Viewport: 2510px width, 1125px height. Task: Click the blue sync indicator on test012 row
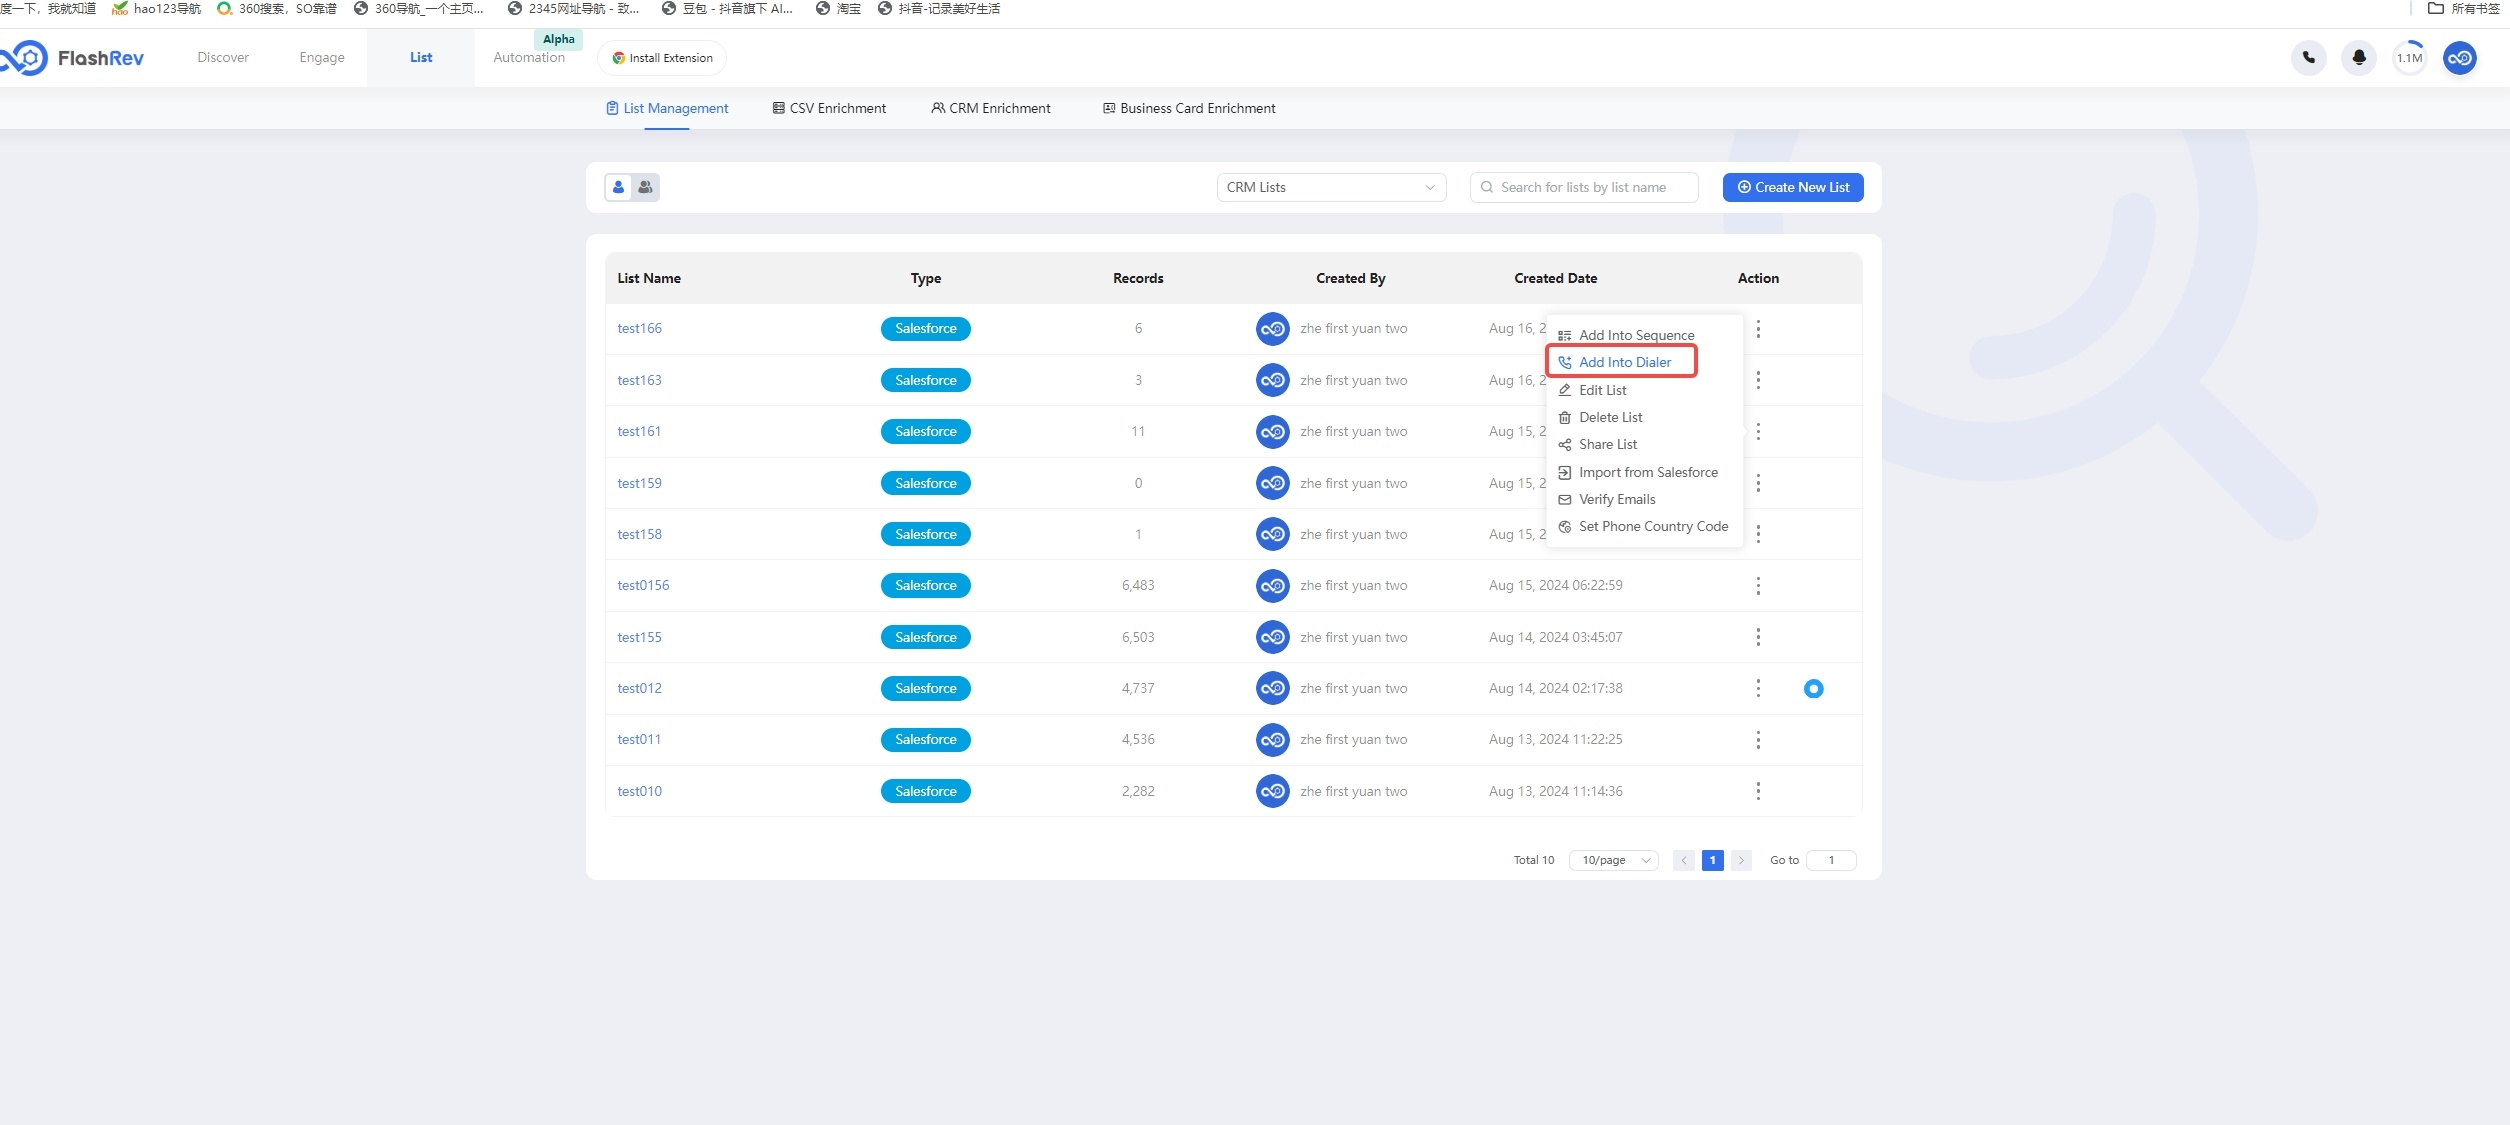(1813, 688)
